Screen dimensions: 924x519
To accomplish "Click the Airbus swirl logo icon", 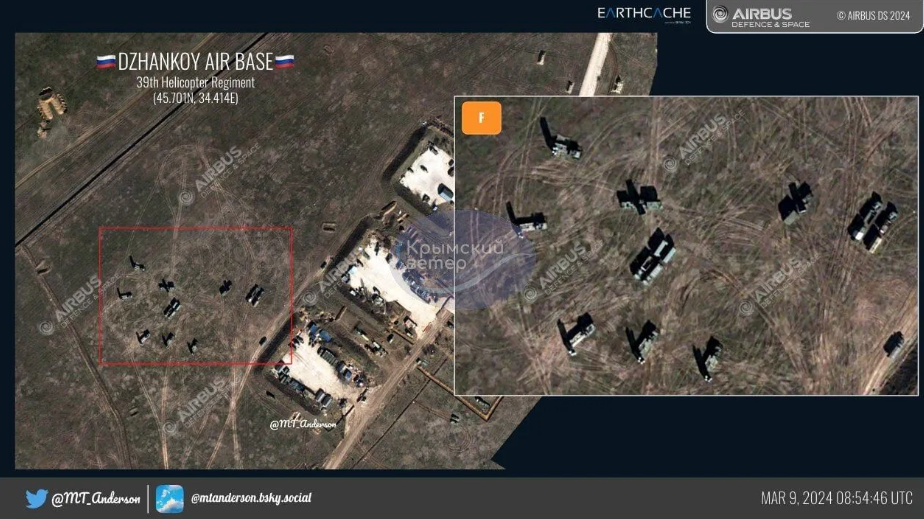I will point(720,14).
